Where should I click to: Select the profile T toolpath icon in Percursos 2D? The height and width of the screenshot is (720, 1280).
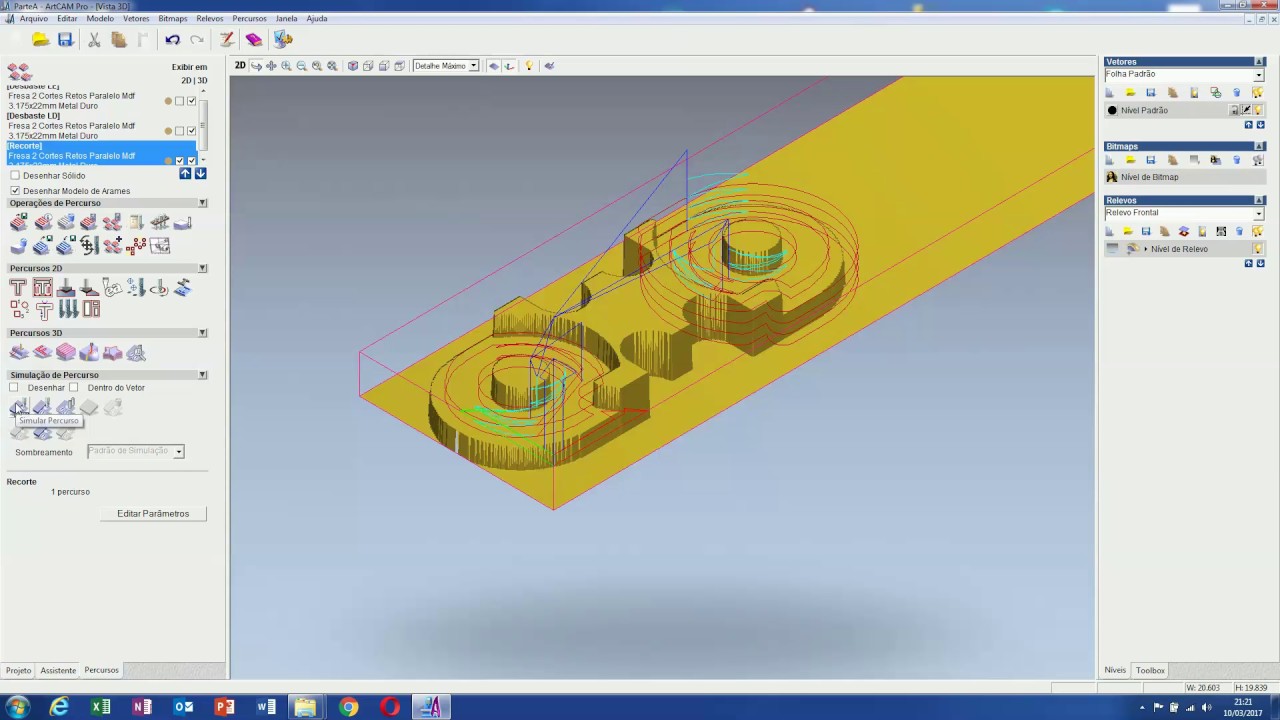18,288
